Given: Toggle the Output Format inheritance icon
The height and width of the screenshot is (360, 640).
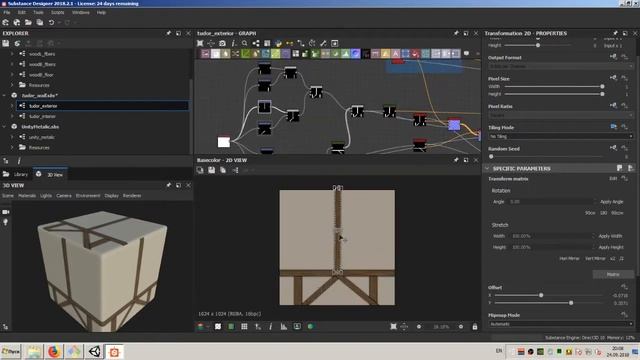Looking at the screenshot, I should [x=613, y=57].
